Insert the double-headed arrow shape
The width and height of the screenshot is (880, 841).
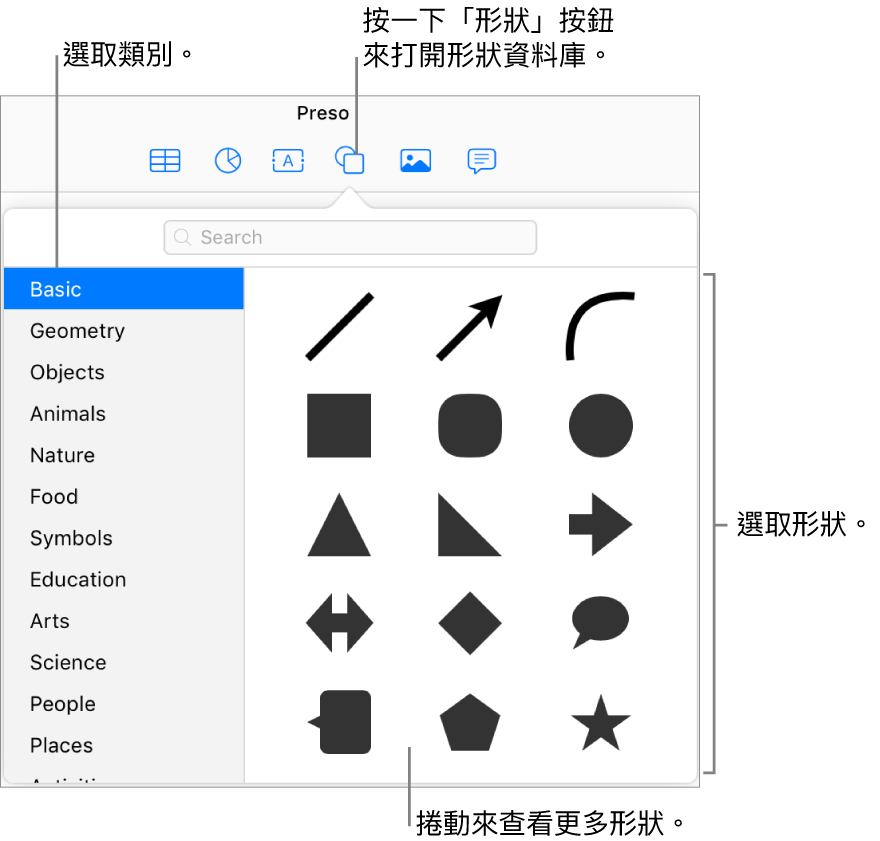coord(340,623)
